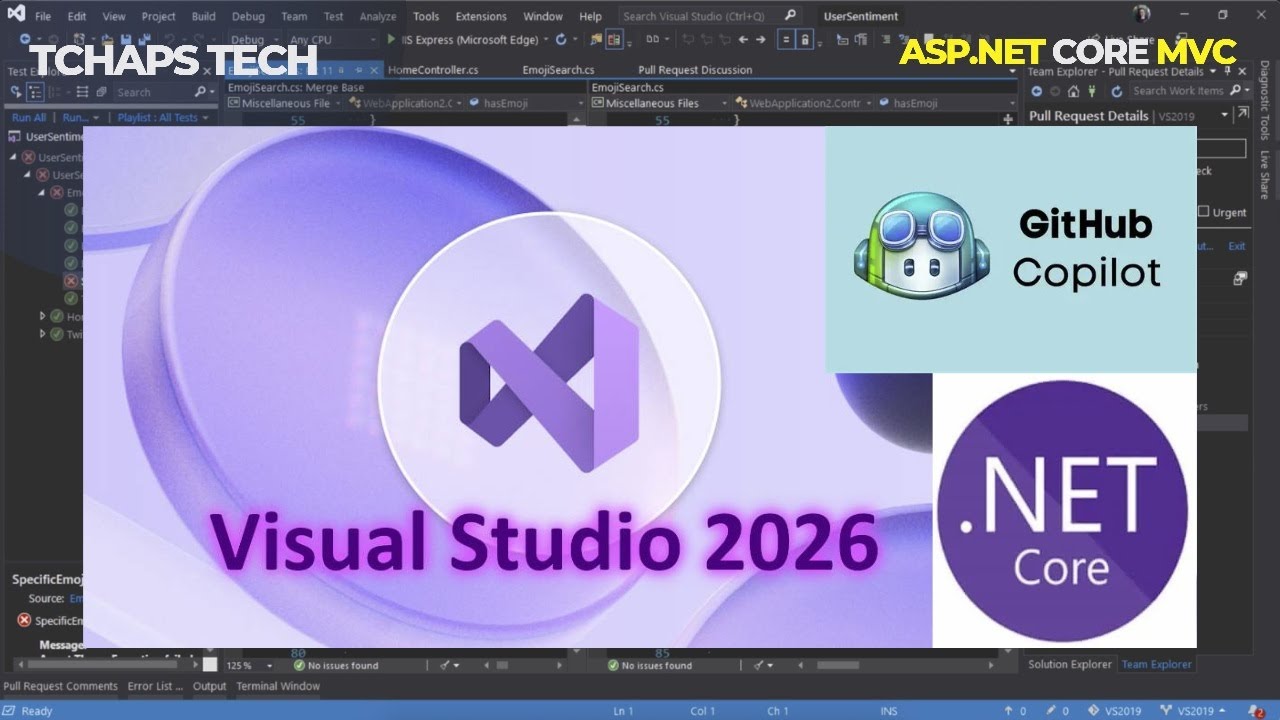This screenshot has height=720, width=1280.
Task: Open the File menu
Action: pyautogui.click(x=43, y=16)
